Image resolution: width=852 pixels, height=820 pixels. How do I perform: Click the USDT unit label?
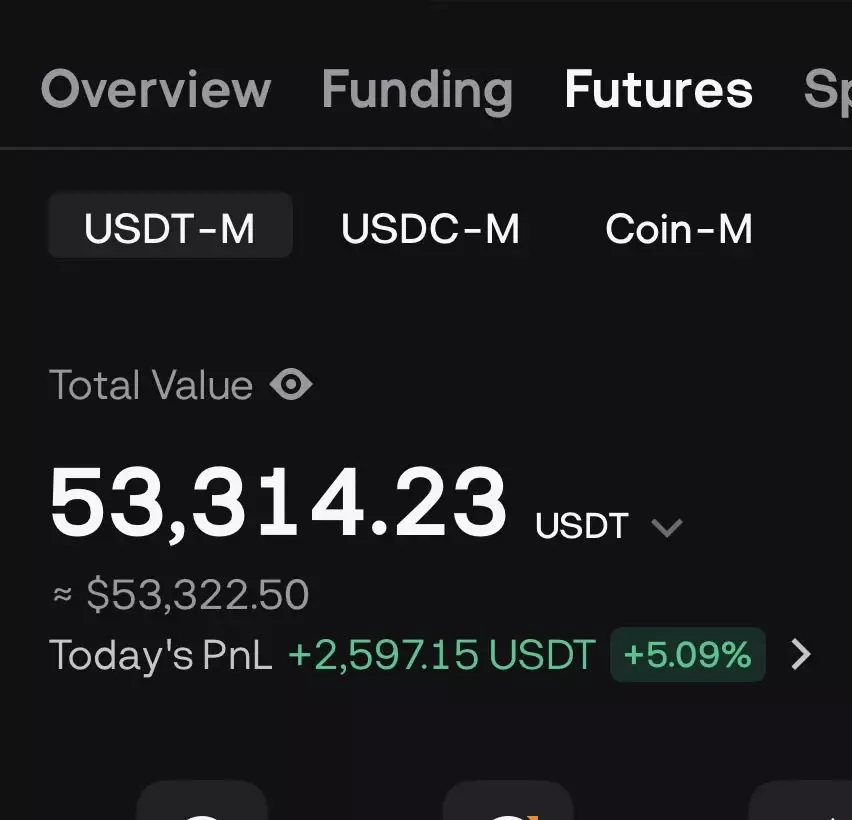pyautogui.click(x=582, y=526)
